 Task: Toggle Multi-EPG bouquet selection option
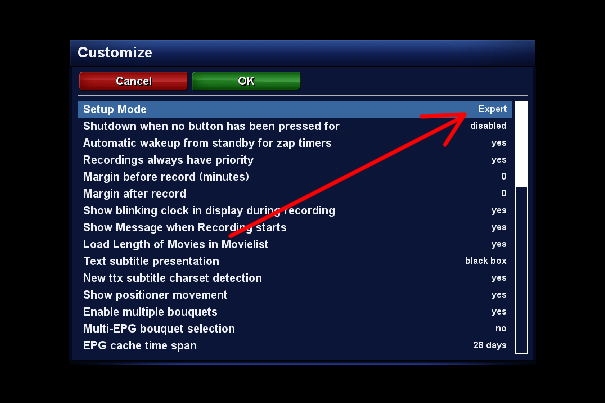[x=295, y=328]
